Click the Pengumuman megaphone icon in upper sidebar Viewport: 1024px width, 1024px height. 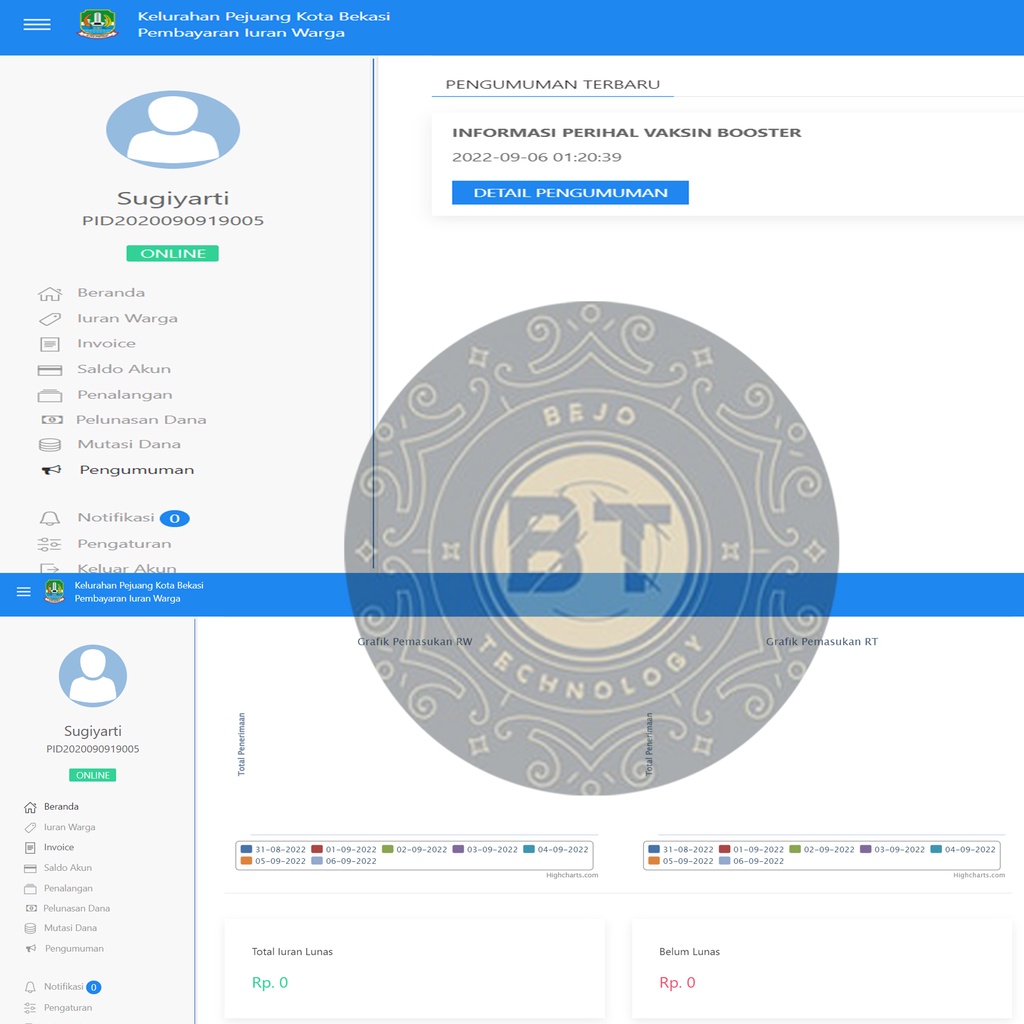(x=51, y=470)
